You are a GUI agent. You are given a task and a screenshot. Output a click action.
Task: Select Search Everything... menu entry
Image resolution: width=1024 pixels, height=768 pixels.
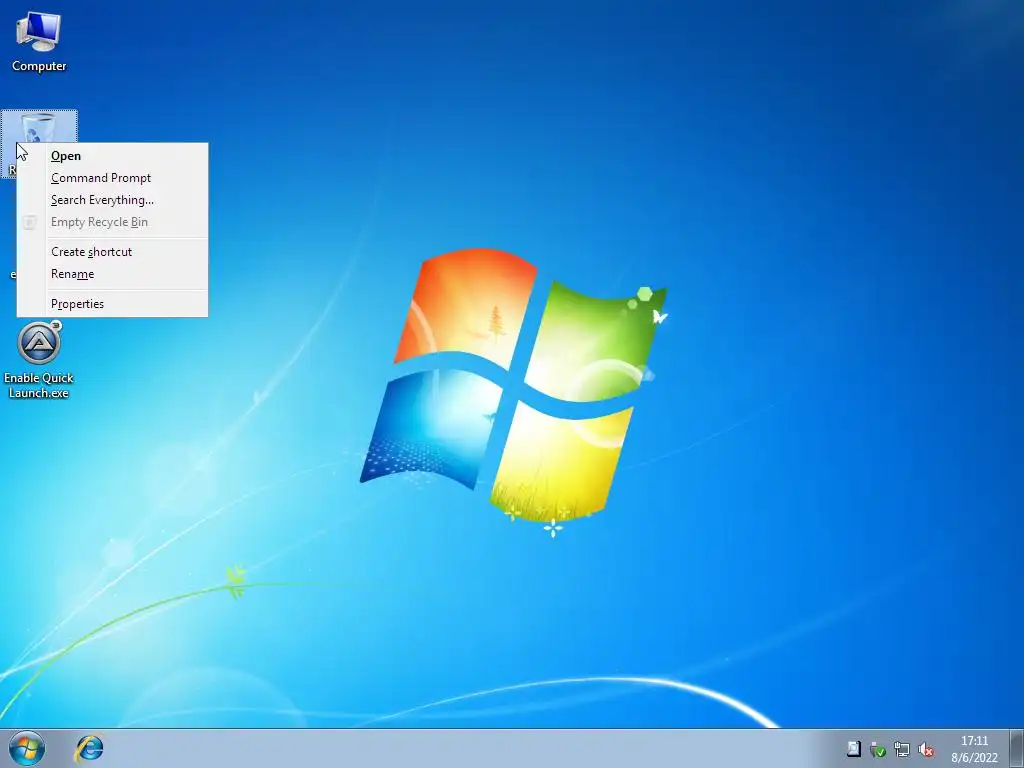point(112,200)
